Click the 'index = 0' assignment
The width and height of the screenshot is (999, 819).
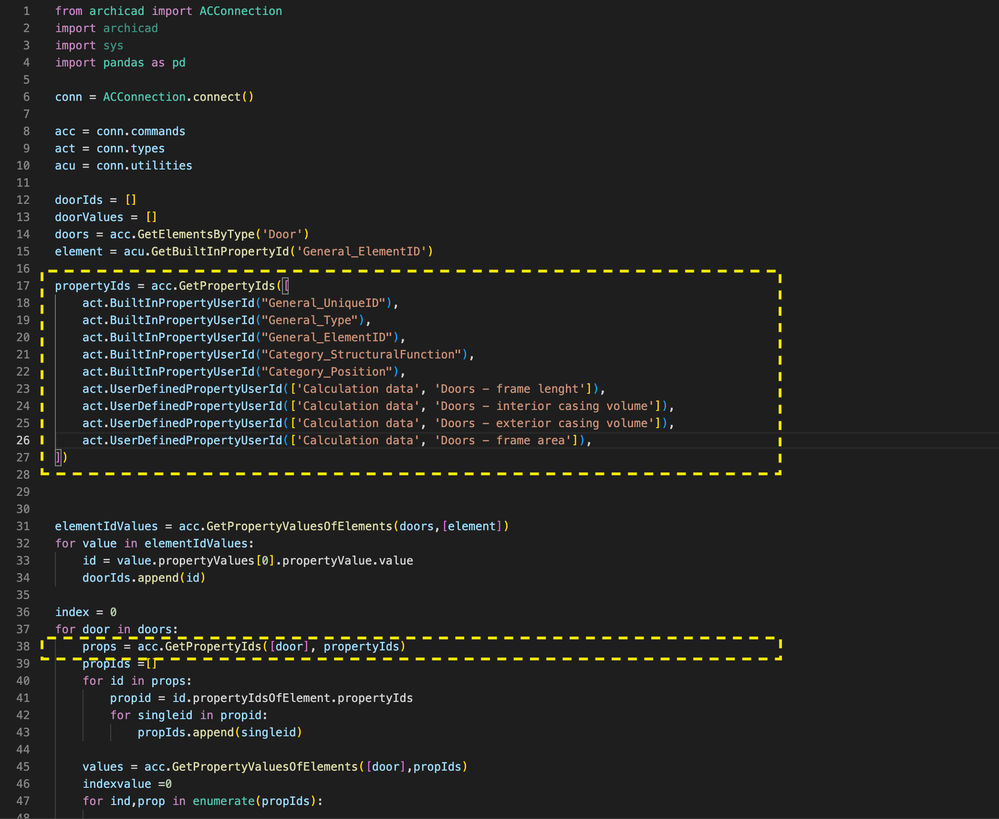(86, 612)
